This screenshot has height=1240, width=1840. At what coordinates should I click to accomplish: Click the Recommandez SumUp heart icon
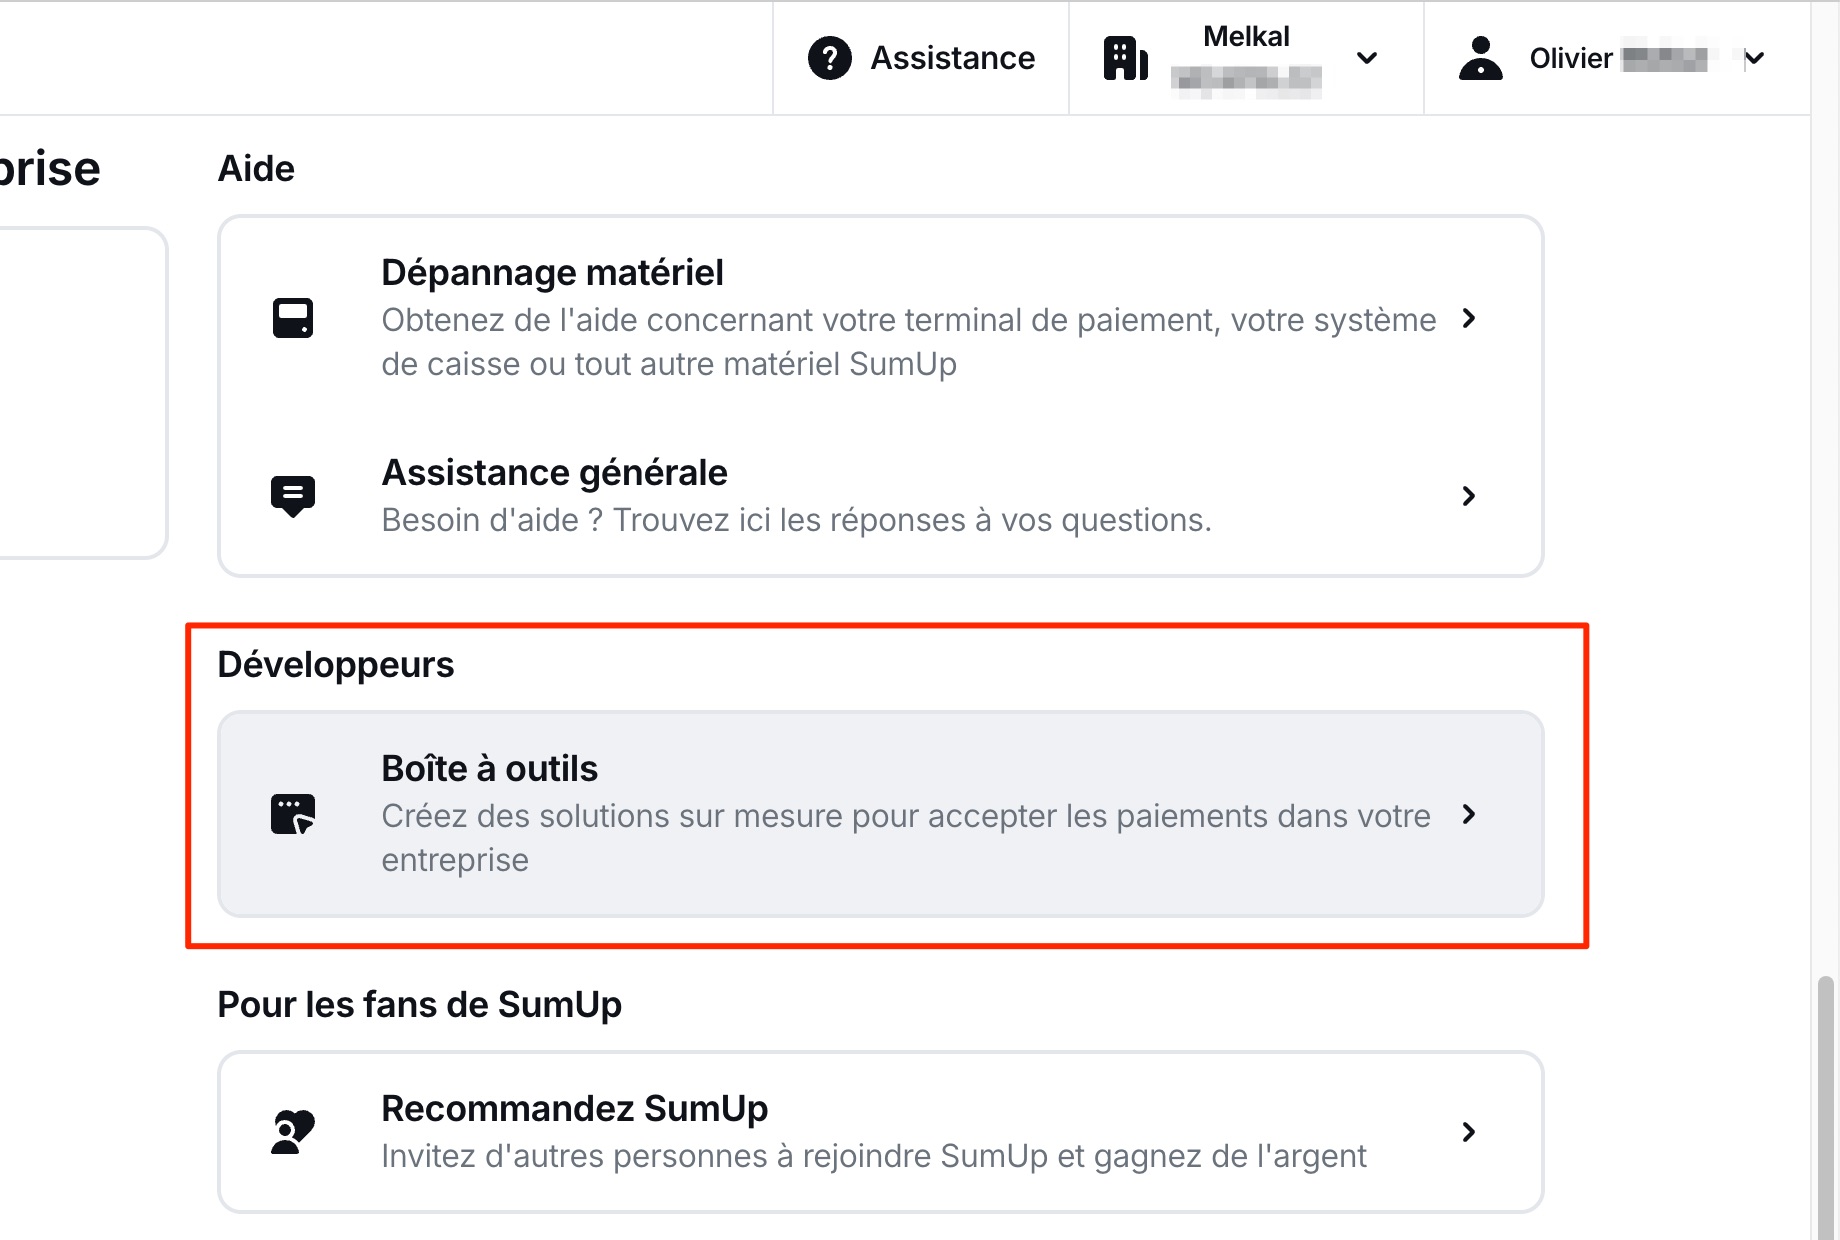click(293, 1132)
